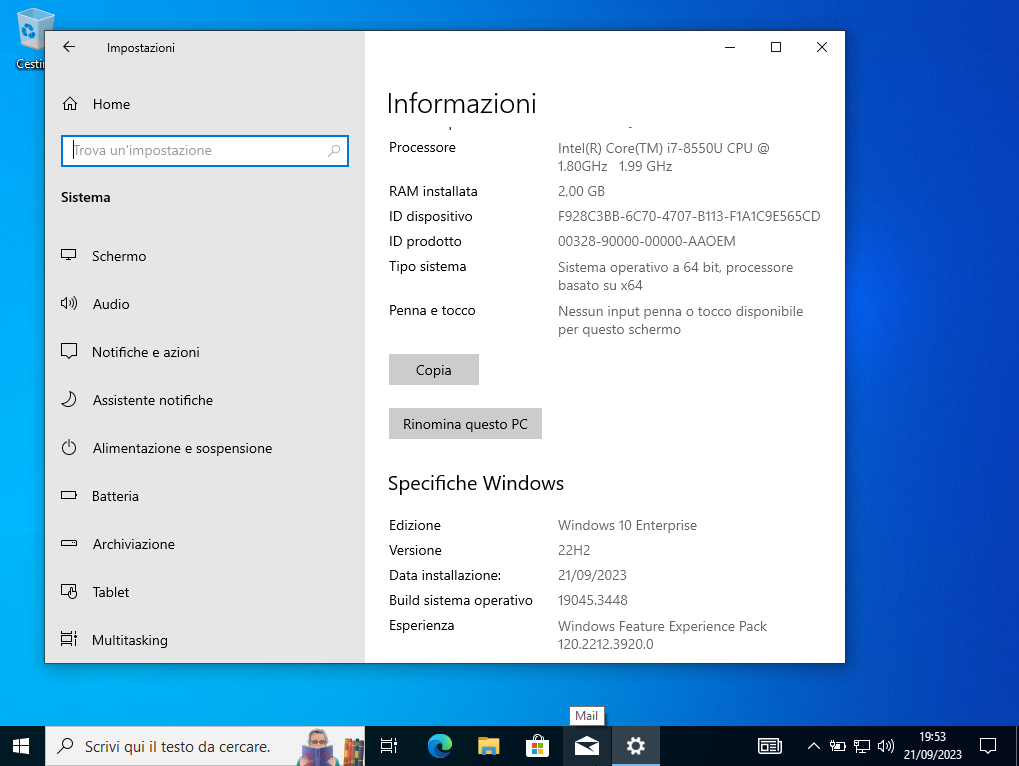Open the Archiviazione settings page
Screen dimensions: 1019x766
[205, 544]
